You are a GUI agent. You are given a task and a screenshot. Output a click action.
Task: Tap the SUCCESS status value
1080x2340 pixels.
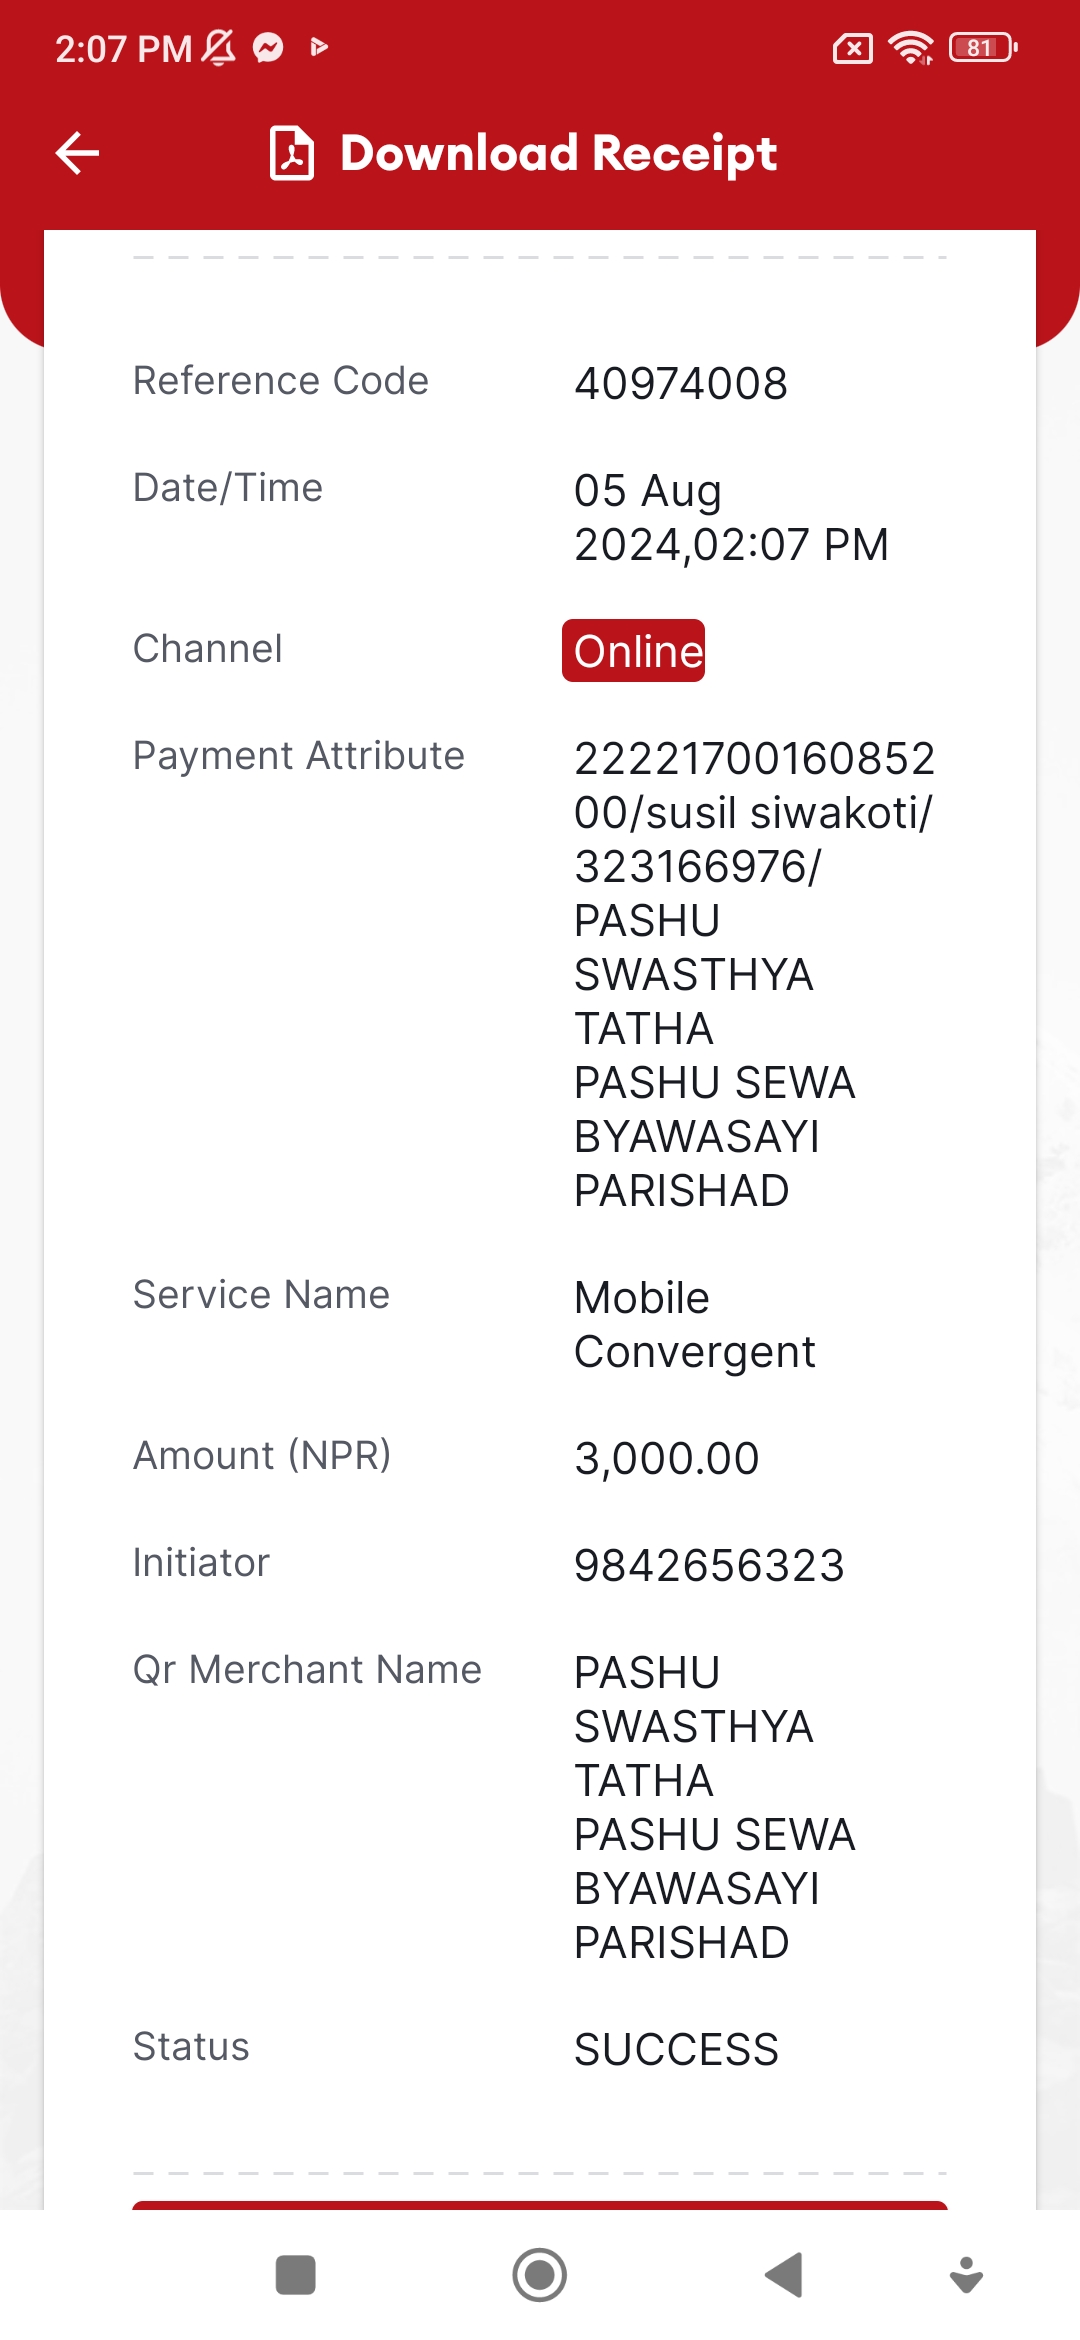[x=676, y=2050]
